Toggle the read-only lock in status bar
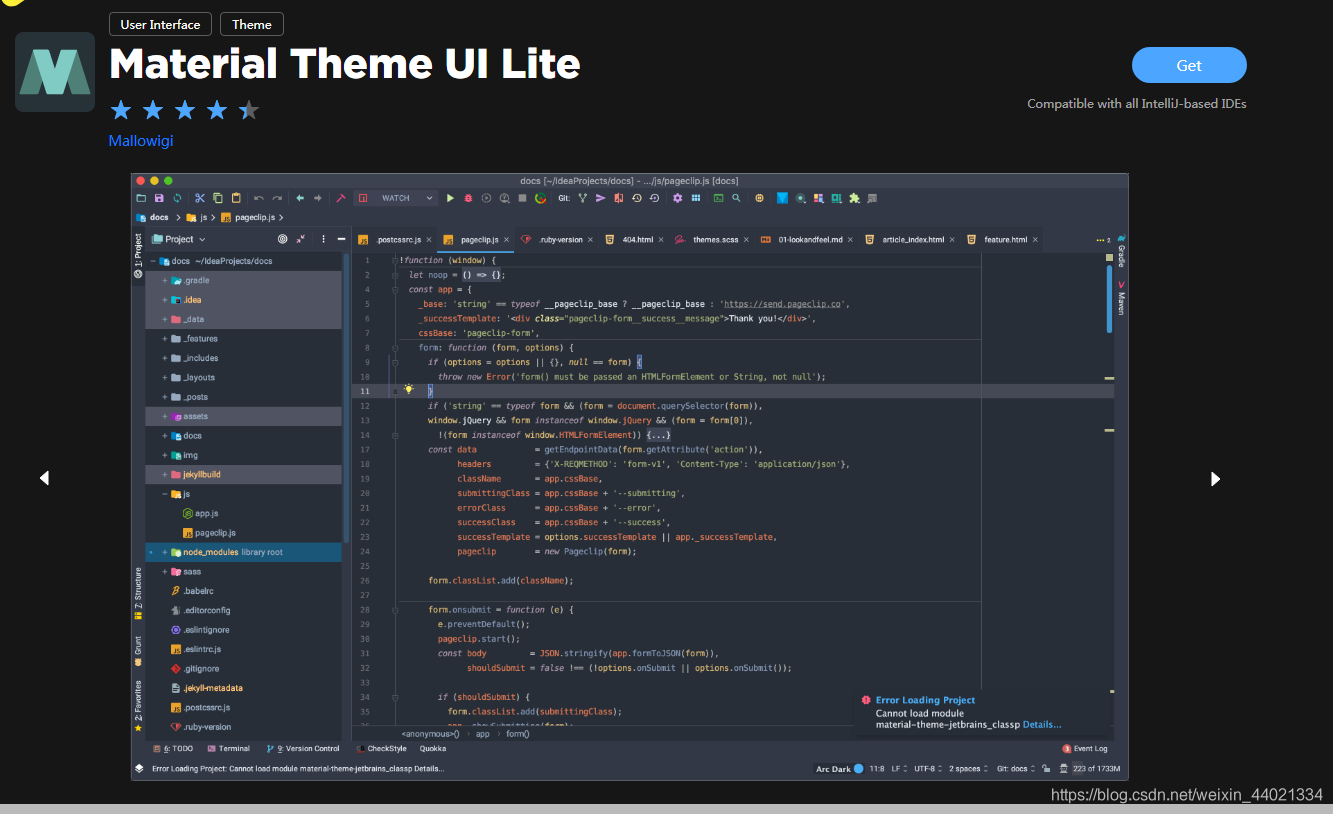Image resolution: width=1333 pixels, height=814 pixels. [x=1046, y=769]
